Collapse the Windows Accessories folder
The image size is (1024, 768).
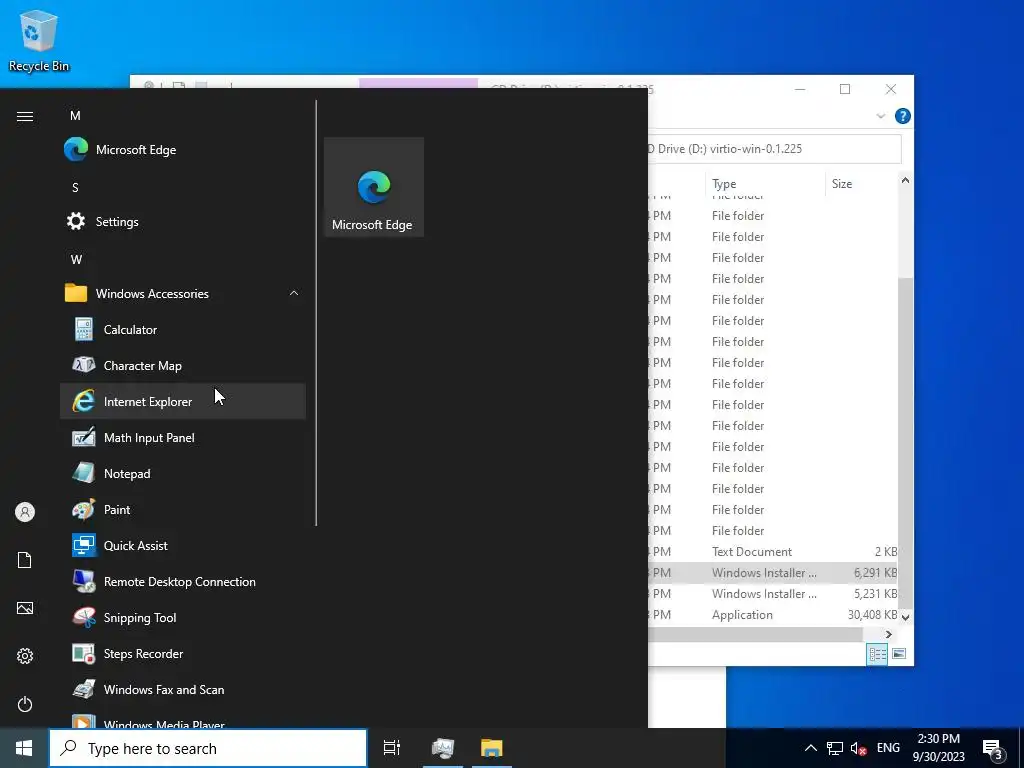[x=183, y=293]
